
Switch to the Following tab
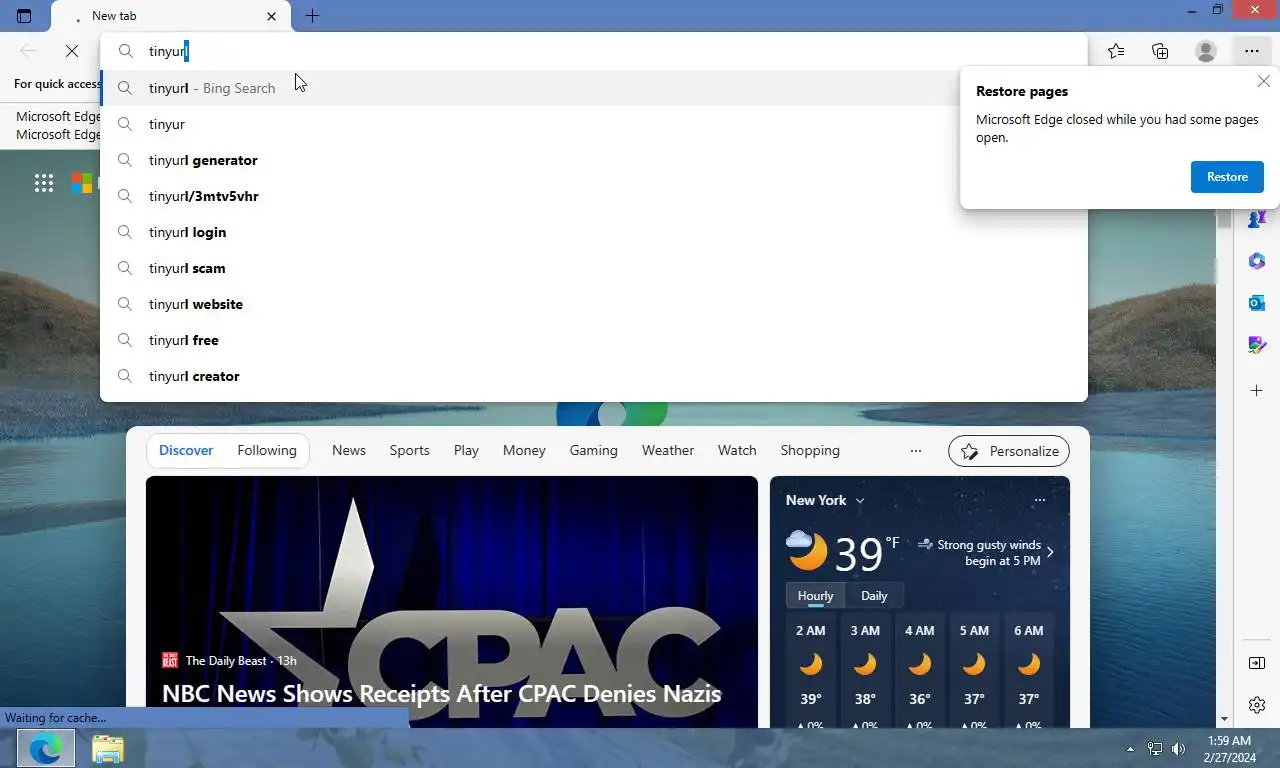[x=267, y=450]
